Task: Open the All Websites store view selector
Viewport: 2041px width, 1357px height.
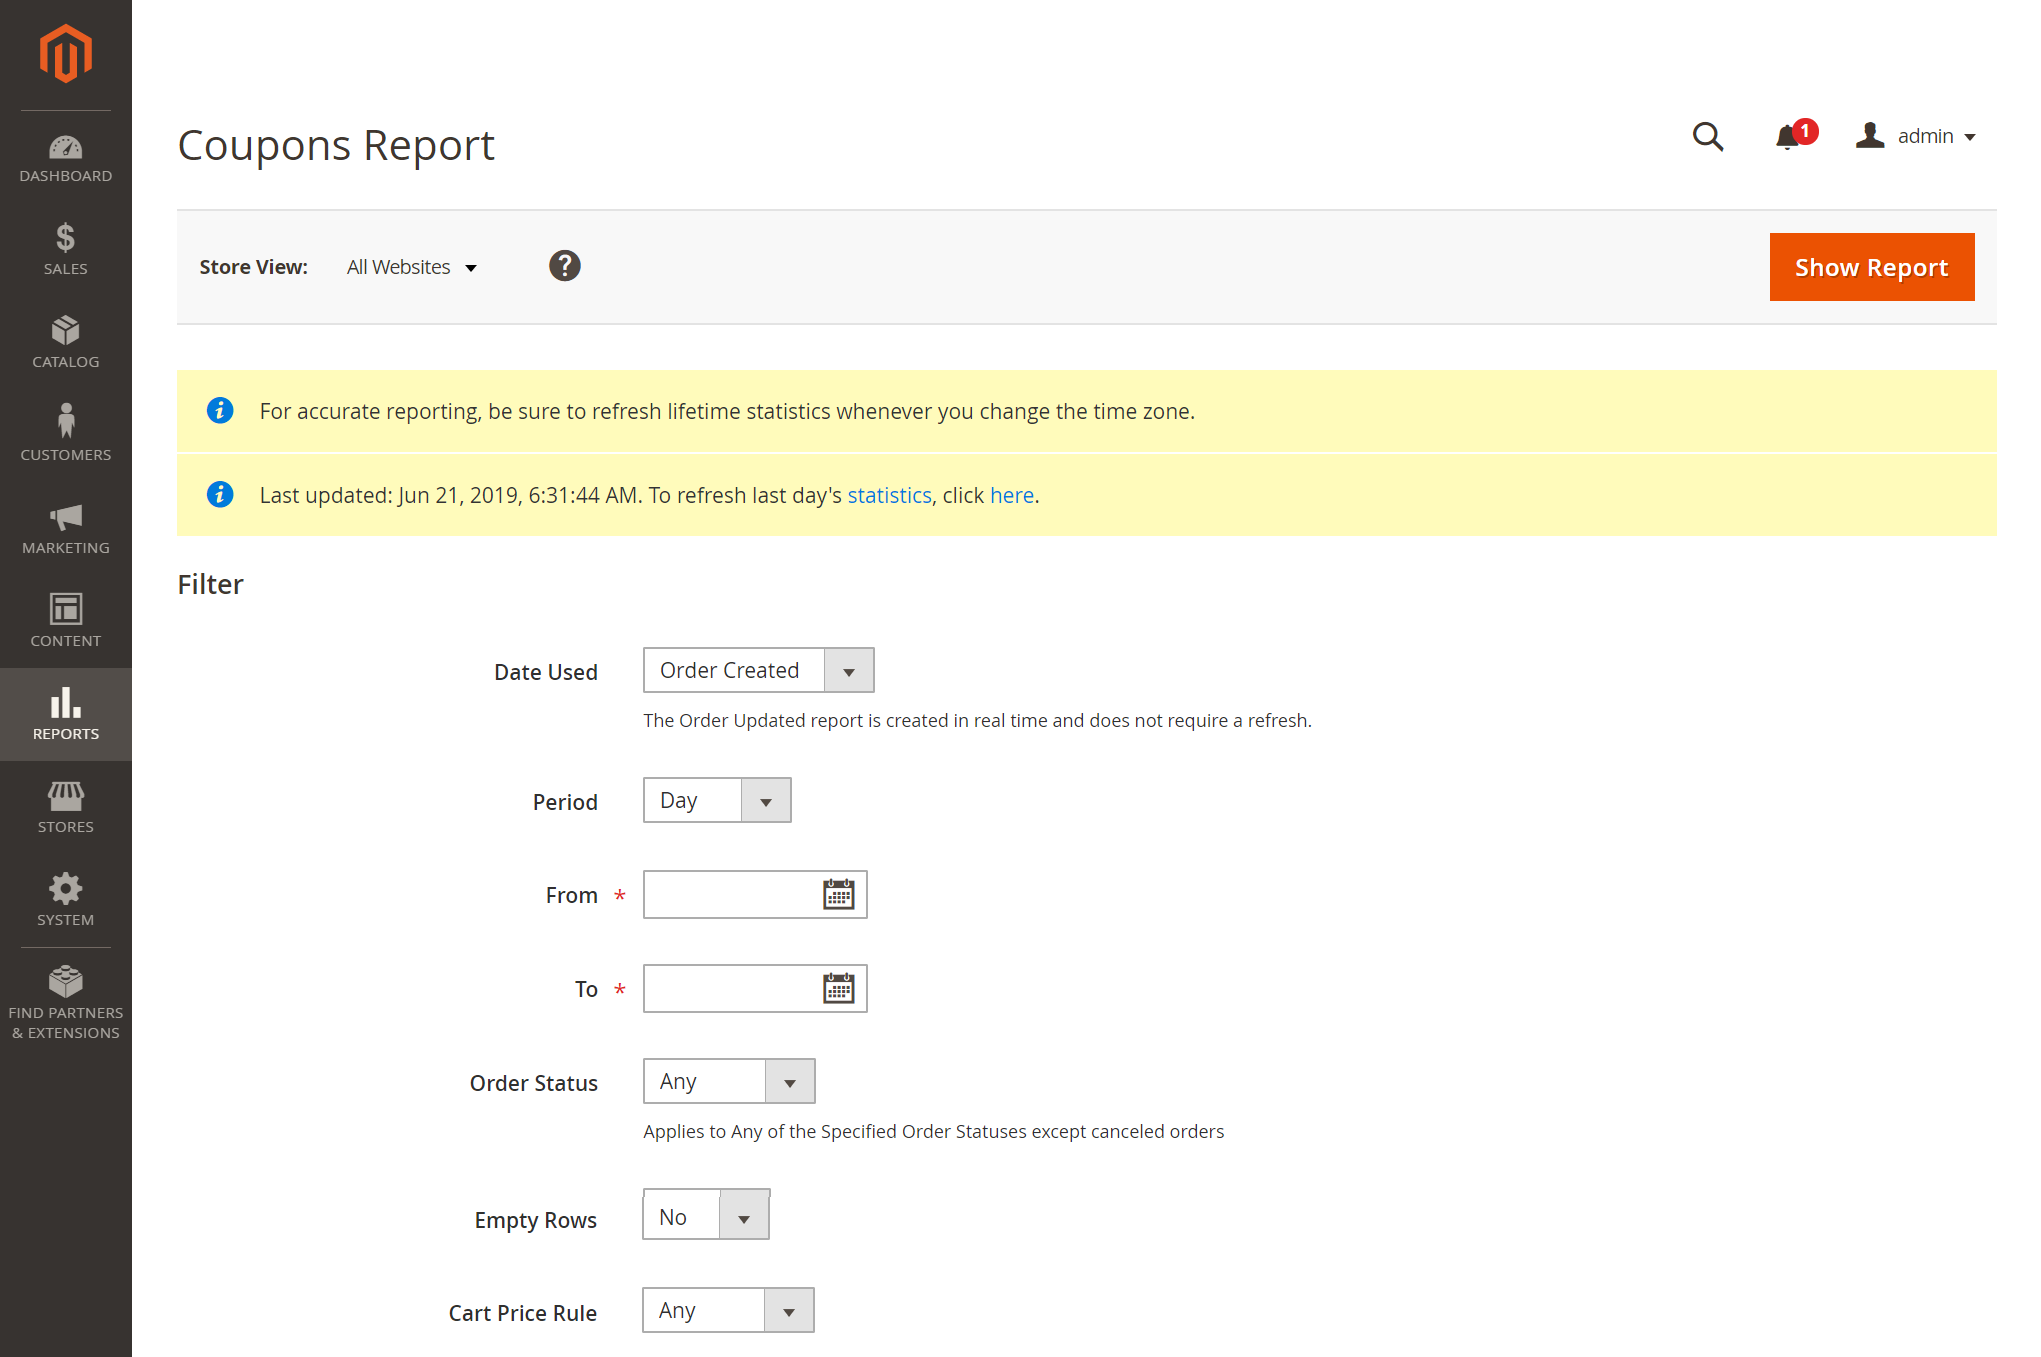Action: click(x=412, y=267)
